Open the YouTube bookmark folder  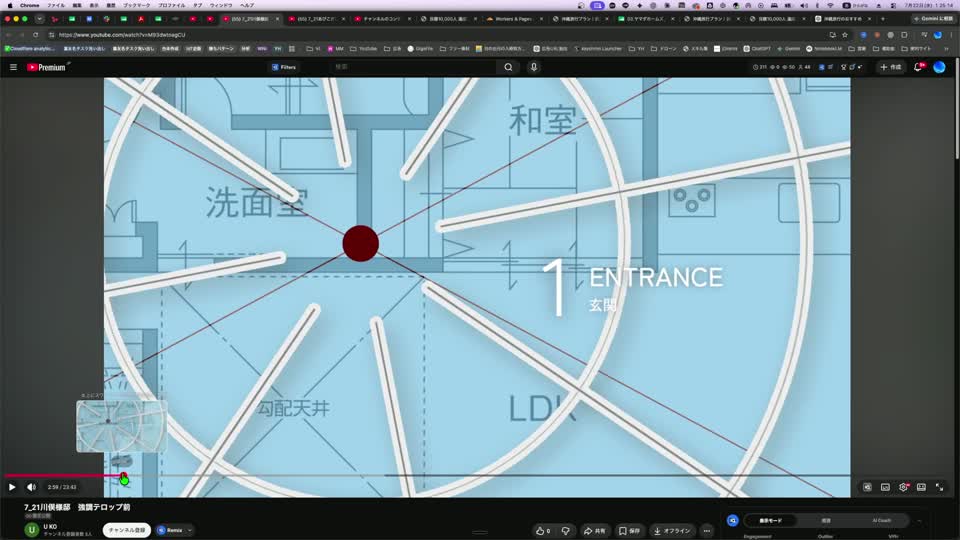point(364,48)
